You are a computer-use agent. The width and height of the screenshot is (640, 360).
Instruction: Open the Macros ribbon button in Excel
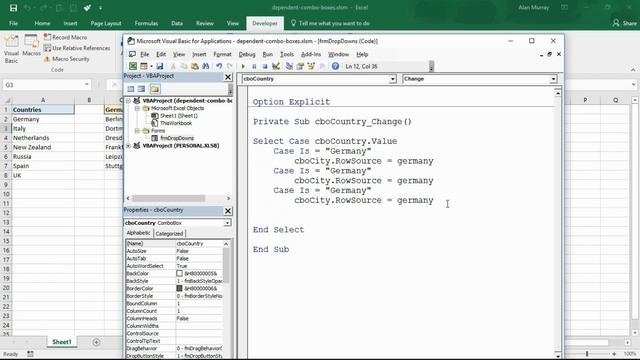point(31,46)
